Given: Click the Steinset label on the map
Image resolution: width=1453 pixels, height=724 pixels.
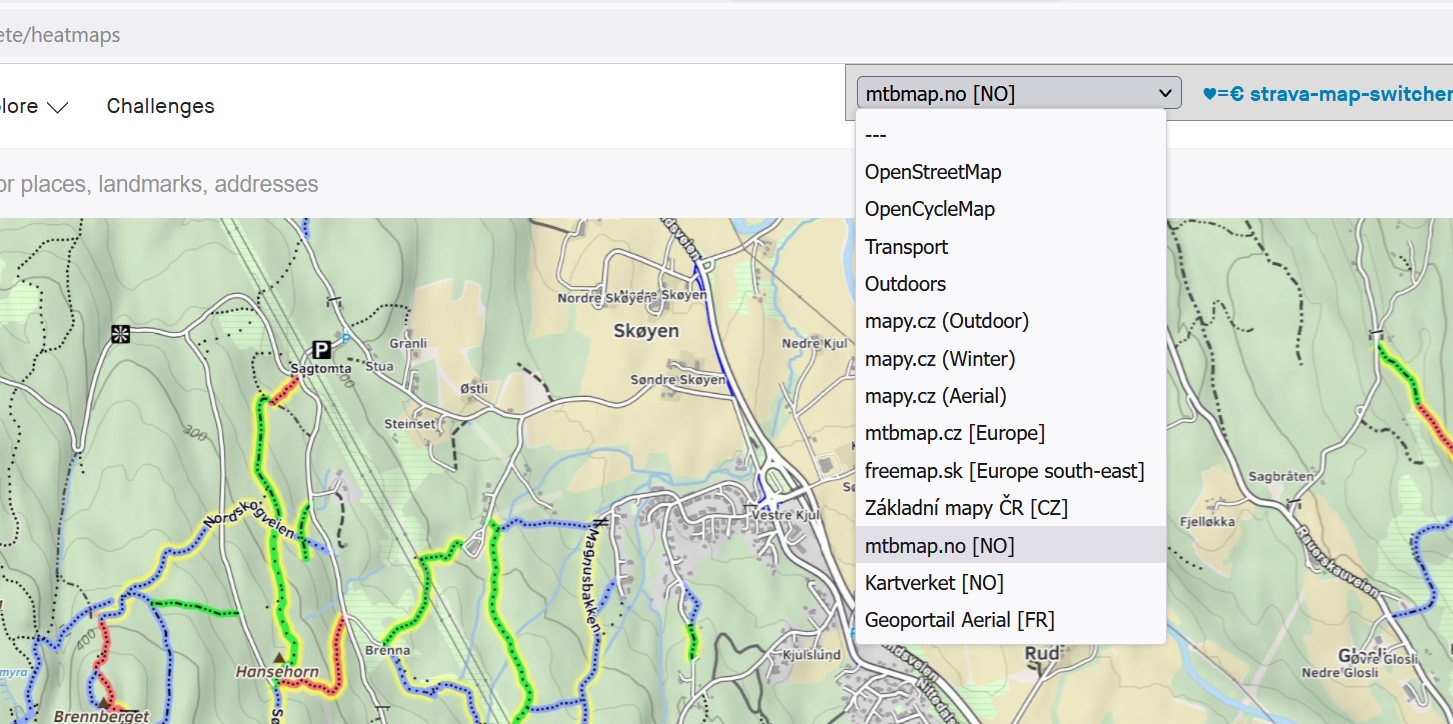Looking at the screenshot, I should coord(410,423).
